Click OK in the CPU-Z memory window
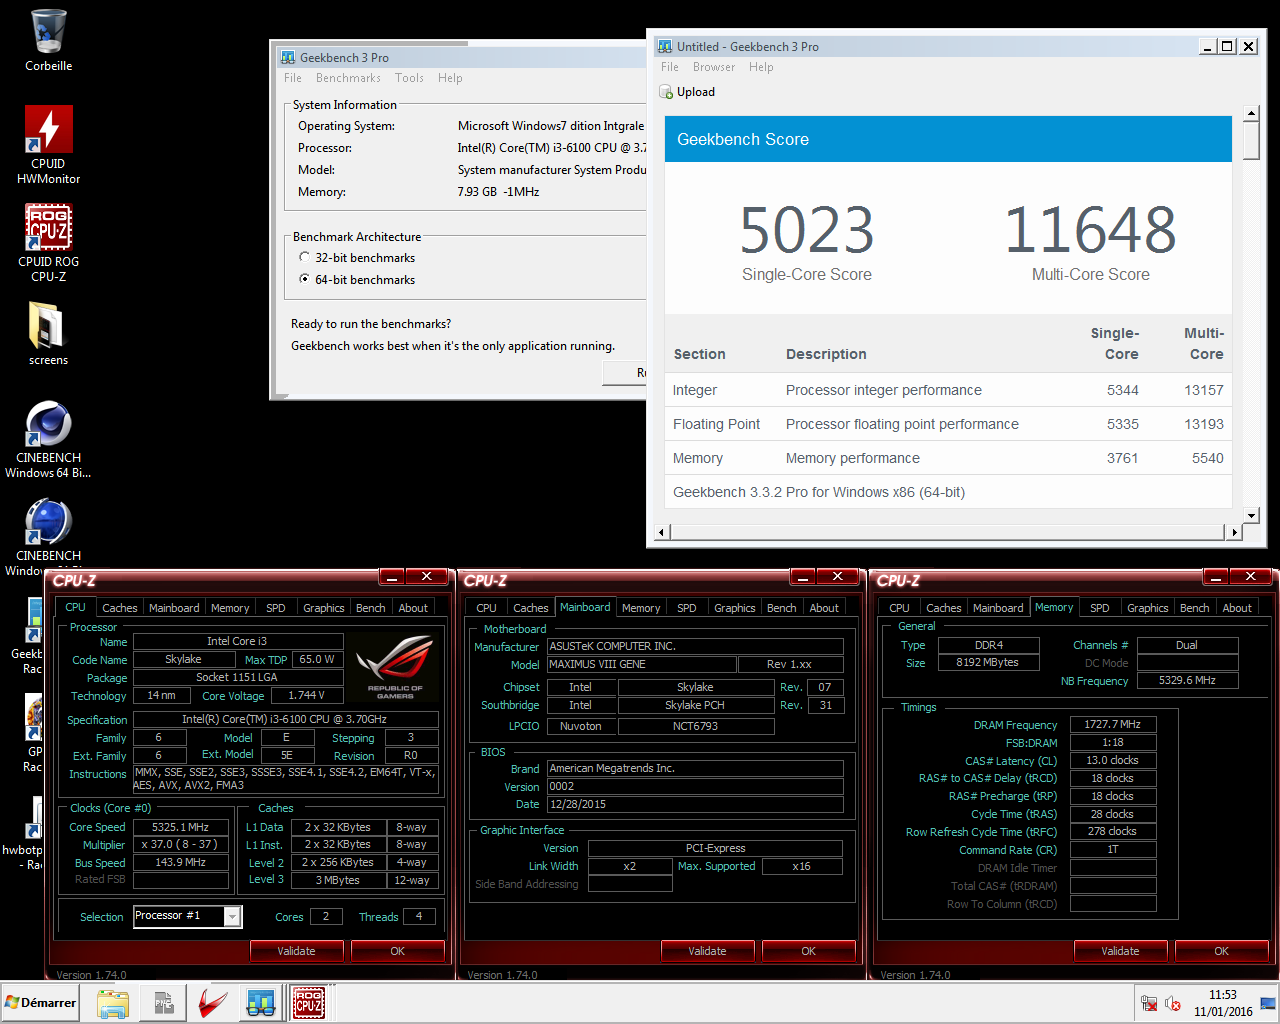 [1222, 951]
